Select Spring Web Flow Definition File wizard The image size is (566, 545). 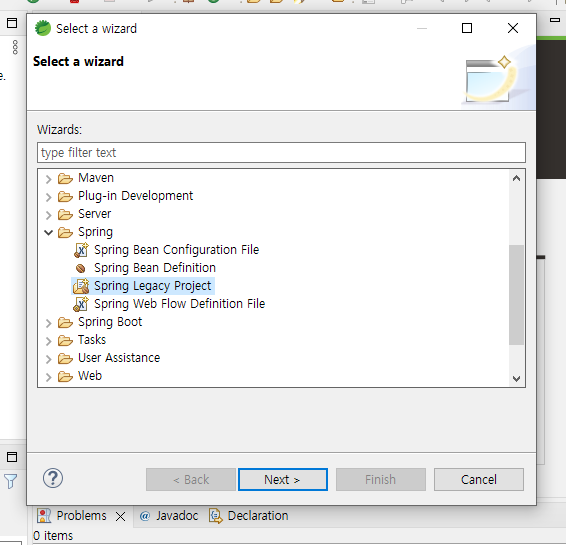179,304
